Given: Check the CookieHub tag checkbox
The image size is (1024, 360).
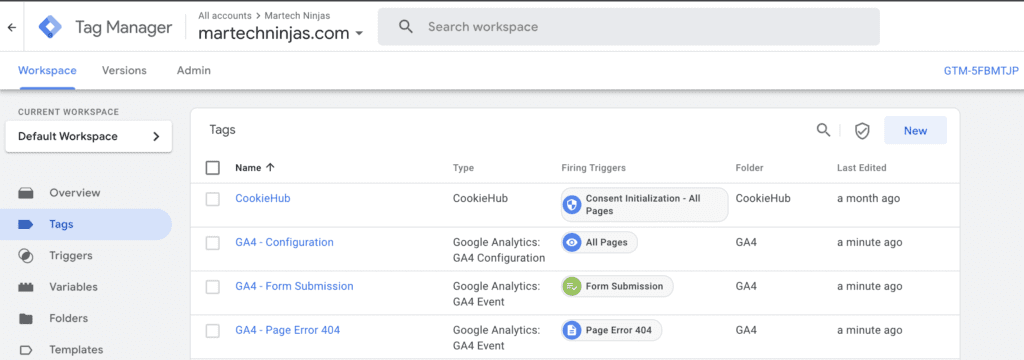Looking at the screenshot, I should point(212,199).
